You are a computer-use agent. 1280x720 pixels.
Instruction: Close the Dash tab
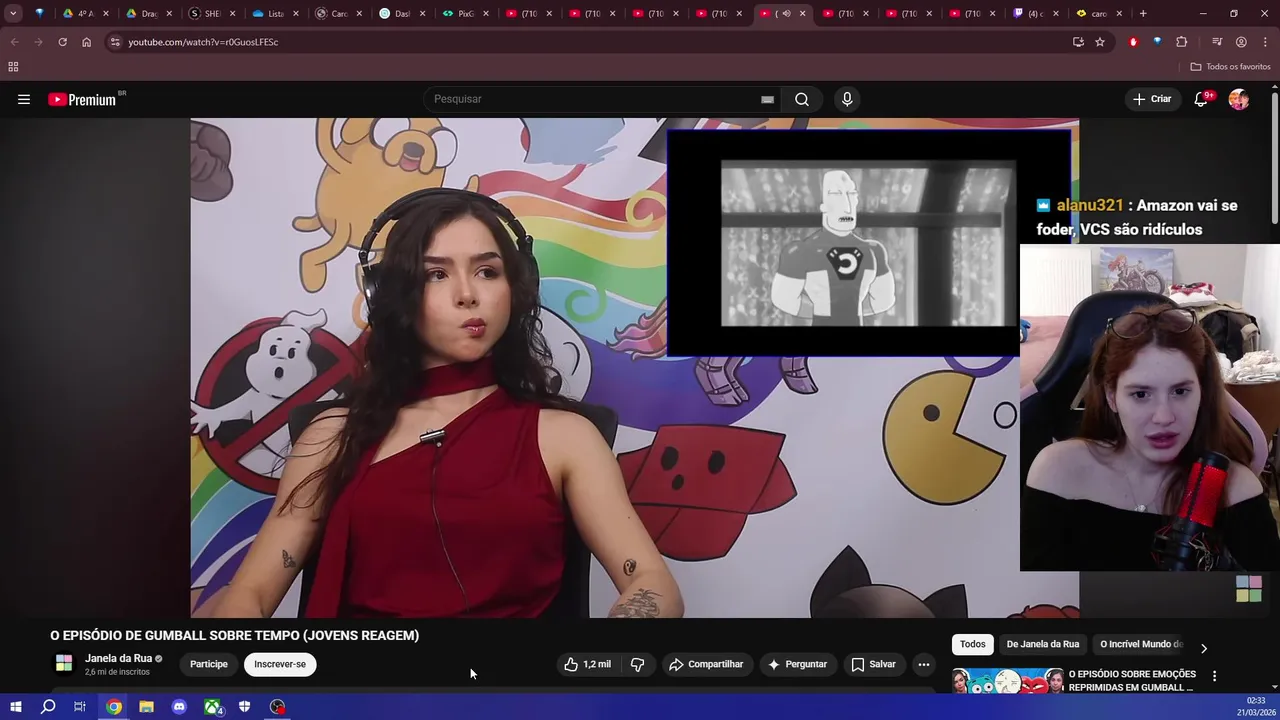pyautogui.click(x=423, y=14)
